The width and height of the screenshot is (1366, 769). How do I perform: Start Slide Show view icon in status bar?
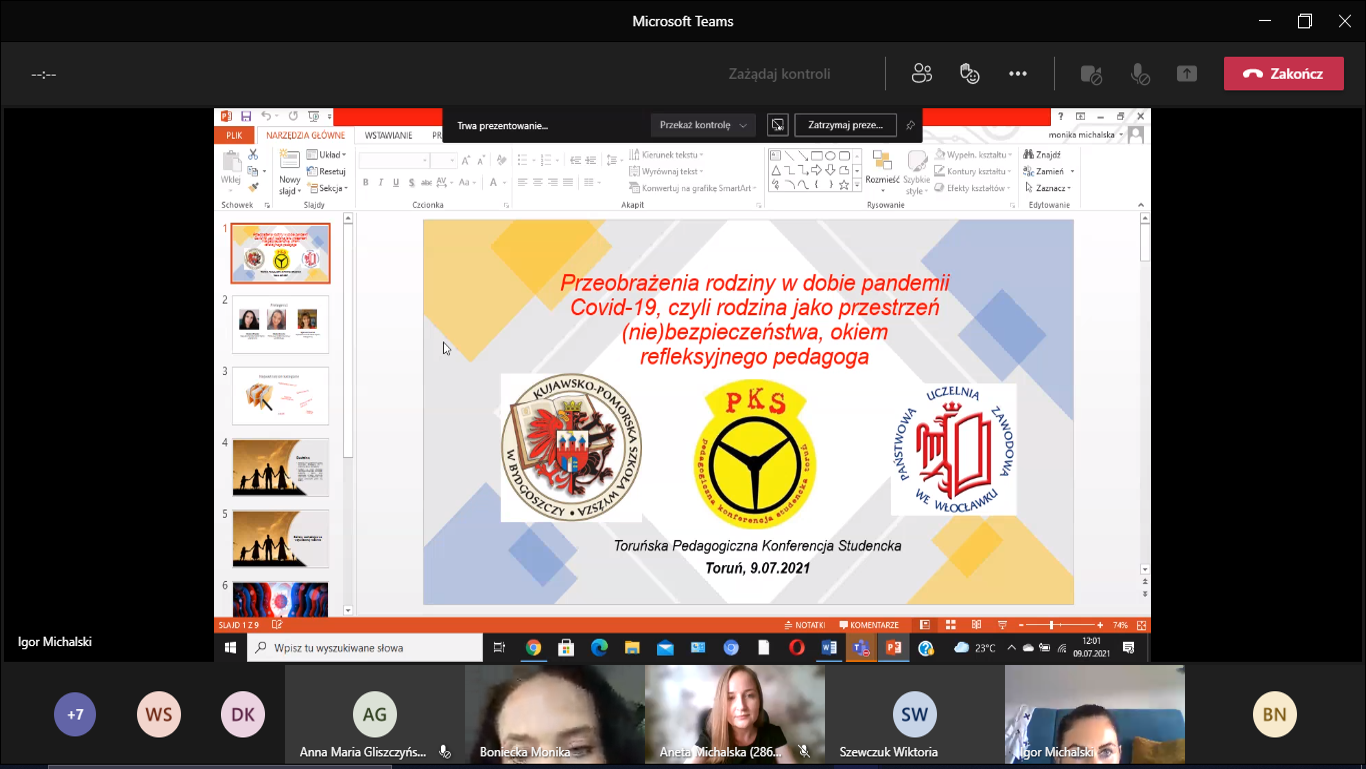coord(1001,625)
